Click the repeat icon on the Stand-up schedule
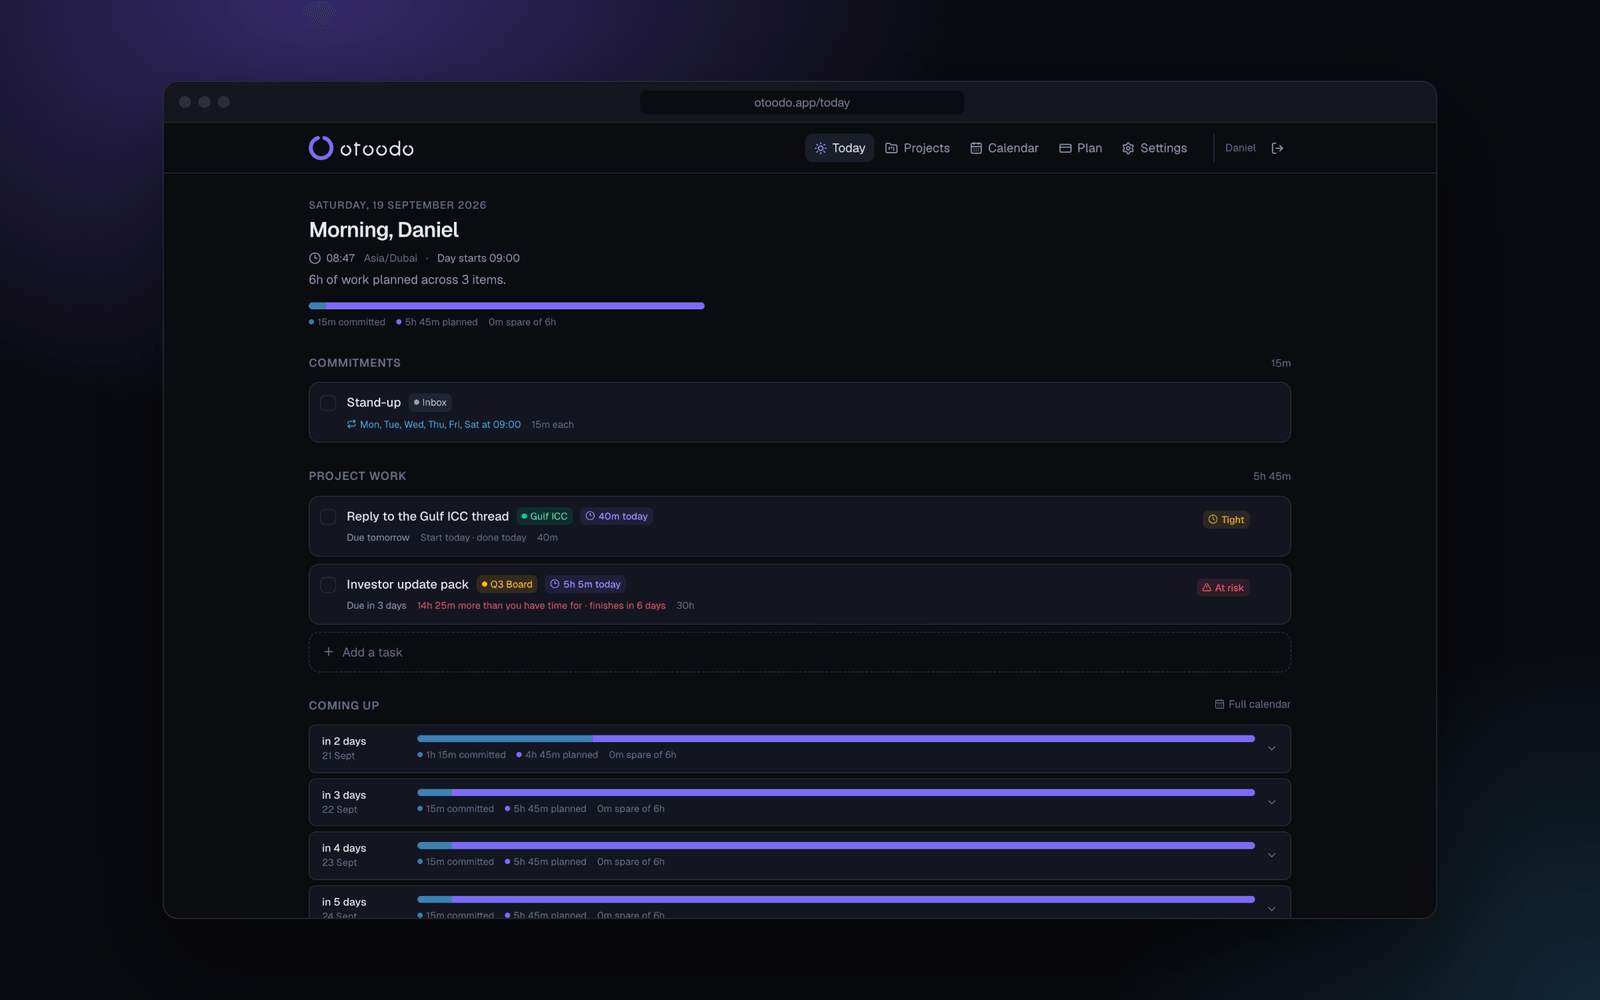Screen dimensions: 1600x1000 pyautogui.click(x=352, y=424)
